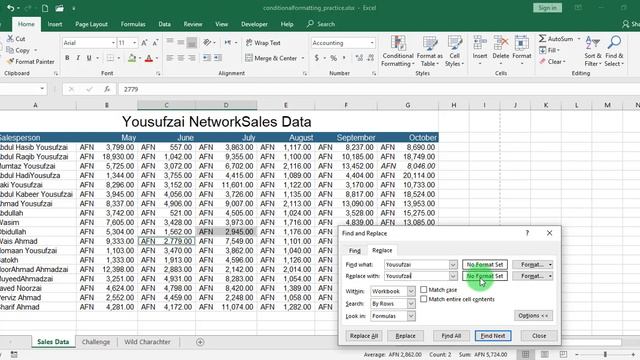The image size is (640, 360).
Task: Open the Look in Formulas dropdown
Action: 411,316
